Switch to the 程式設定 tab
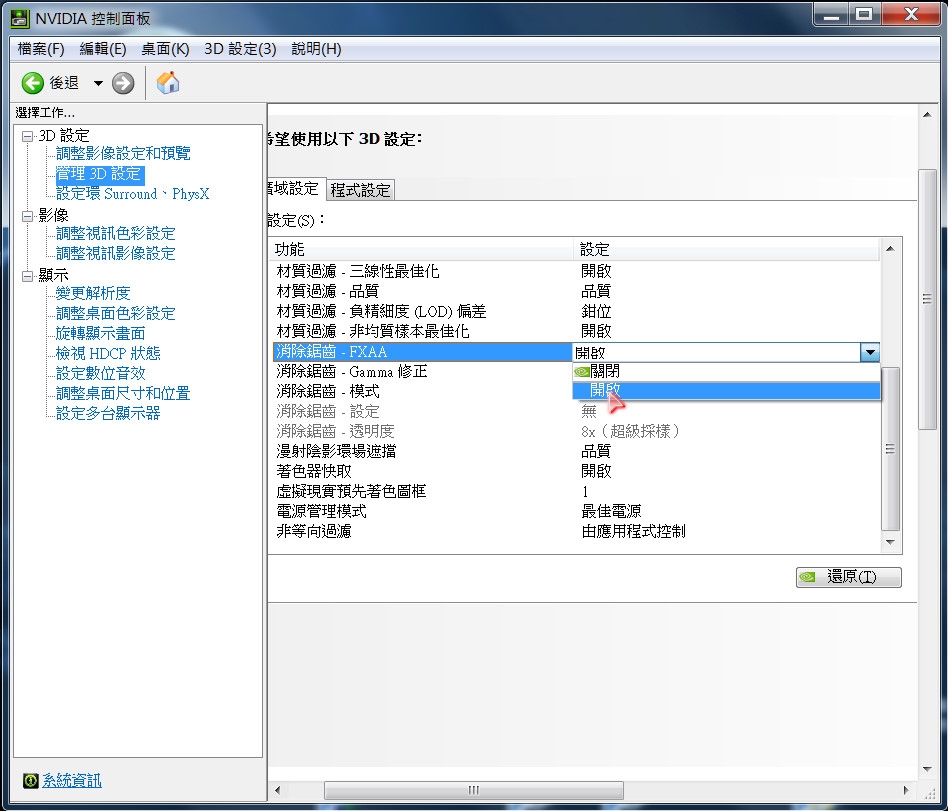 pos(360,190)
